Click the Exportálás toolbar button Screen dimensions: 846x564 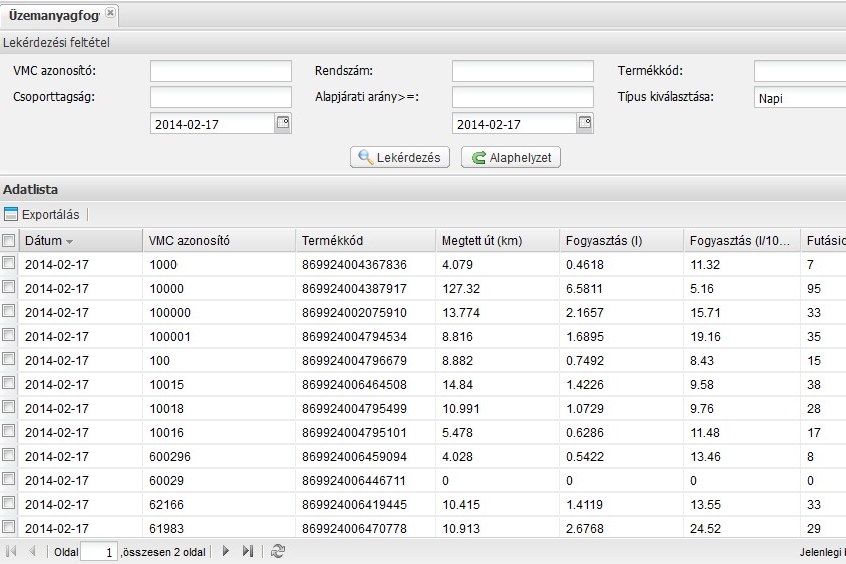pos(42,214)
